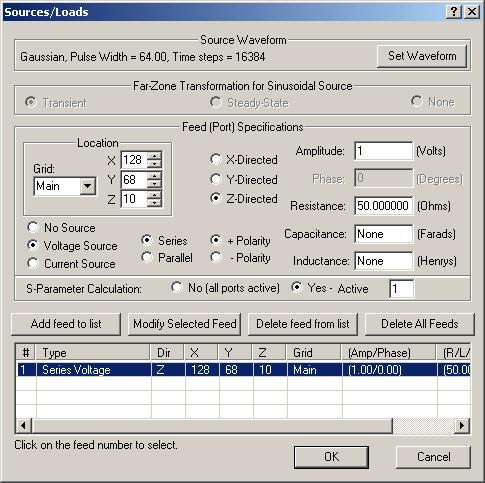Click the Resistance input field

(x=383, y=206)
